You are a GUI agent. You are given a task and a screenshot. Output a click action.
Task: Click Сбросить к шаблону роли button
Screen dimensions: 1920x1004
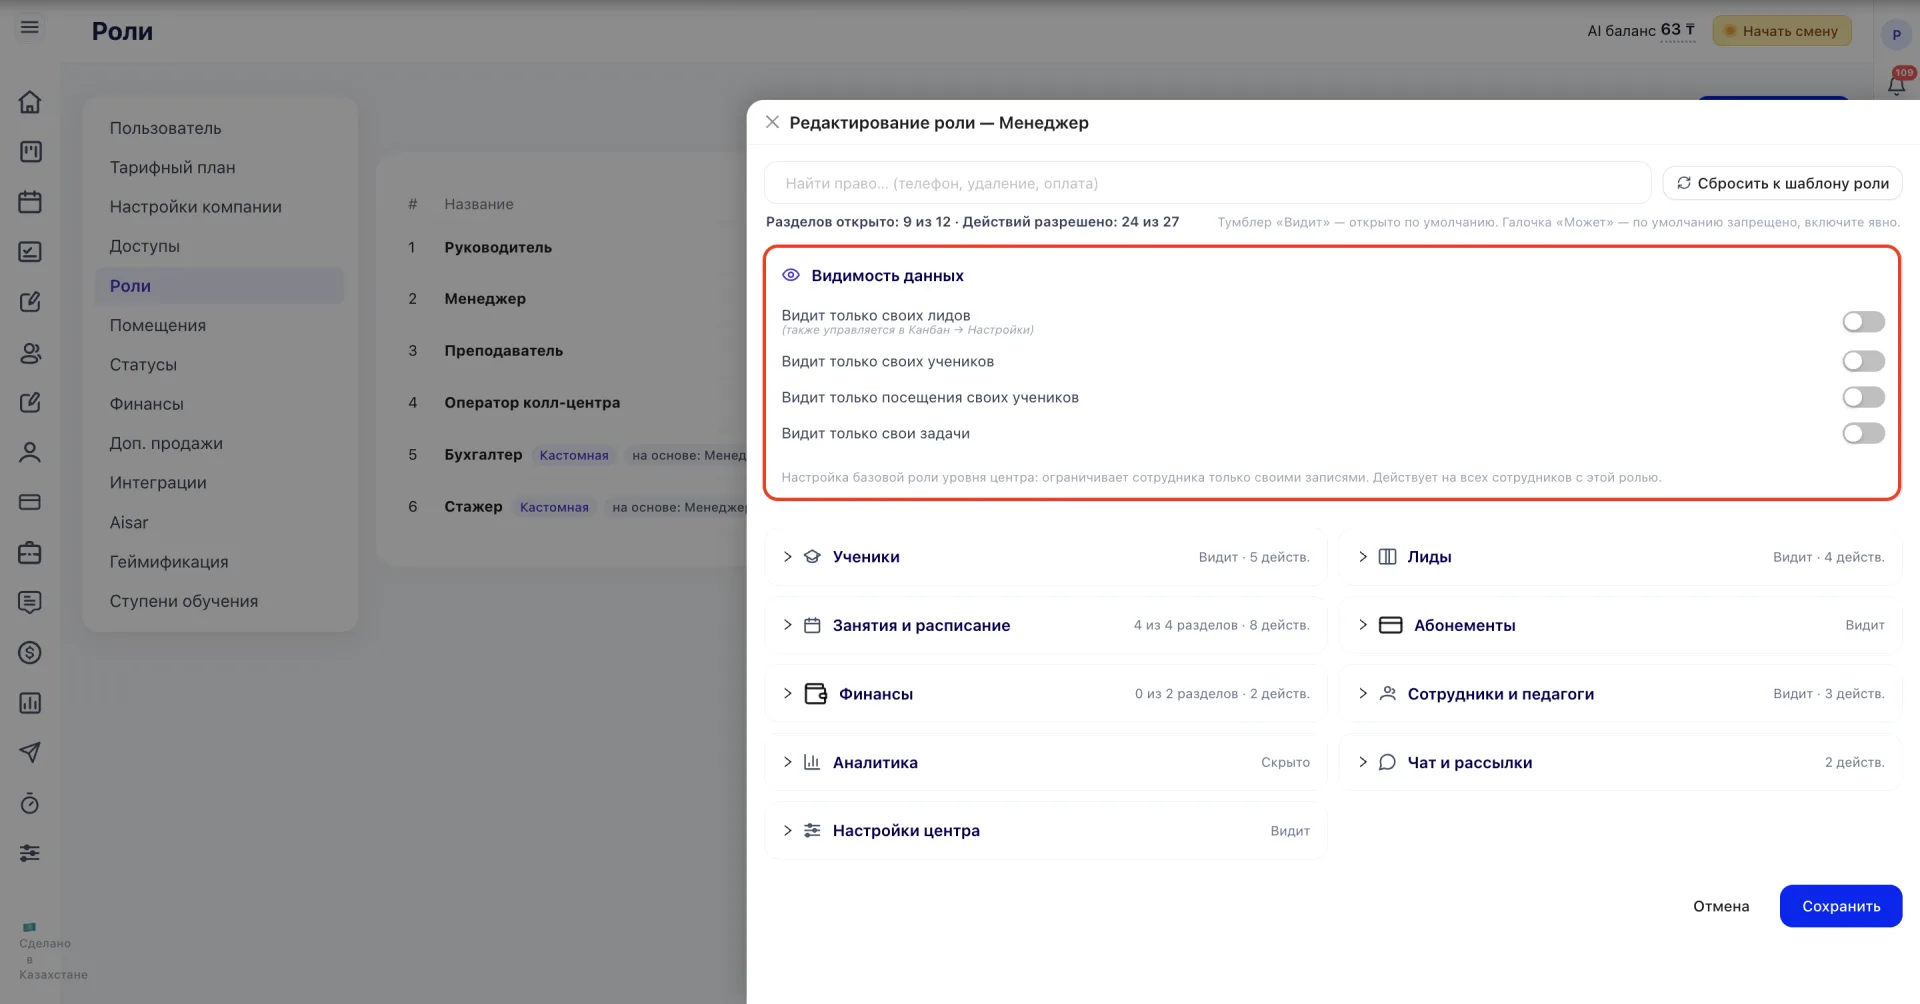click(x=1782, y=183)
